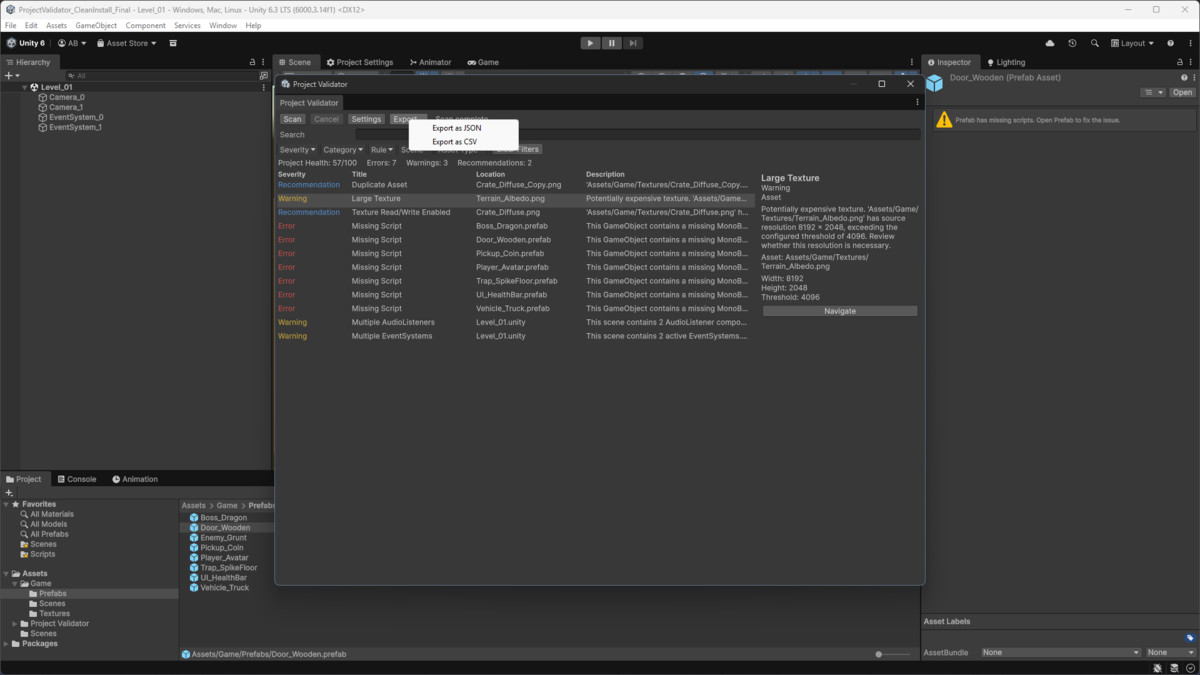Expand the Project Validator folder
Screen dimensions: 1200x675
[15, 624]
